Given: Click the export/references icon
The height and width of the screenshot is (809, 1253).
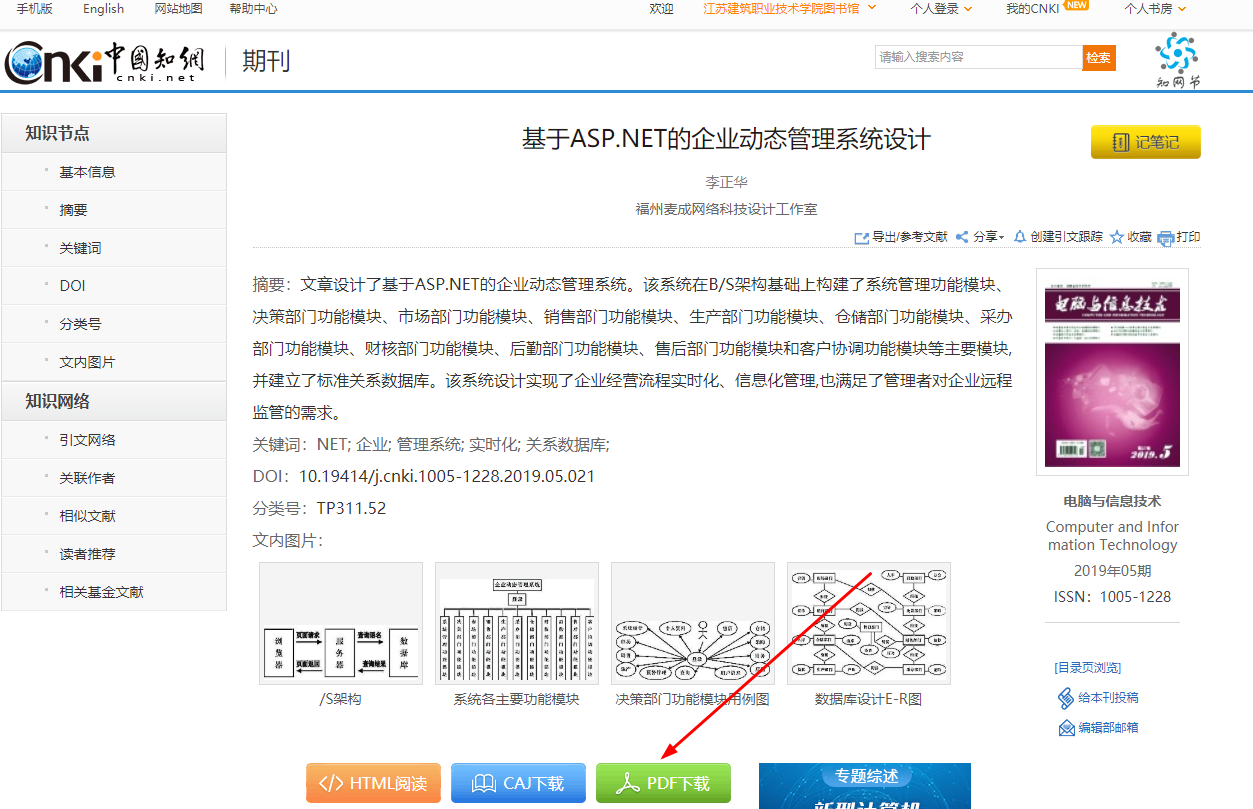Looking at the screenshot, I should [x=861, y=238].
